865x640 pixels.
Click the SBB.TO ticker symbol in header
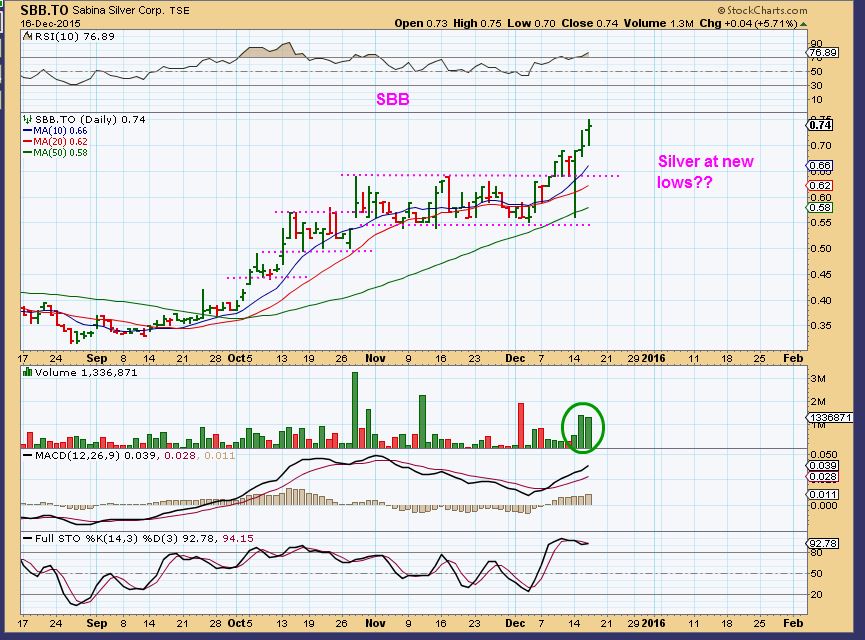[x=45, y=10]
